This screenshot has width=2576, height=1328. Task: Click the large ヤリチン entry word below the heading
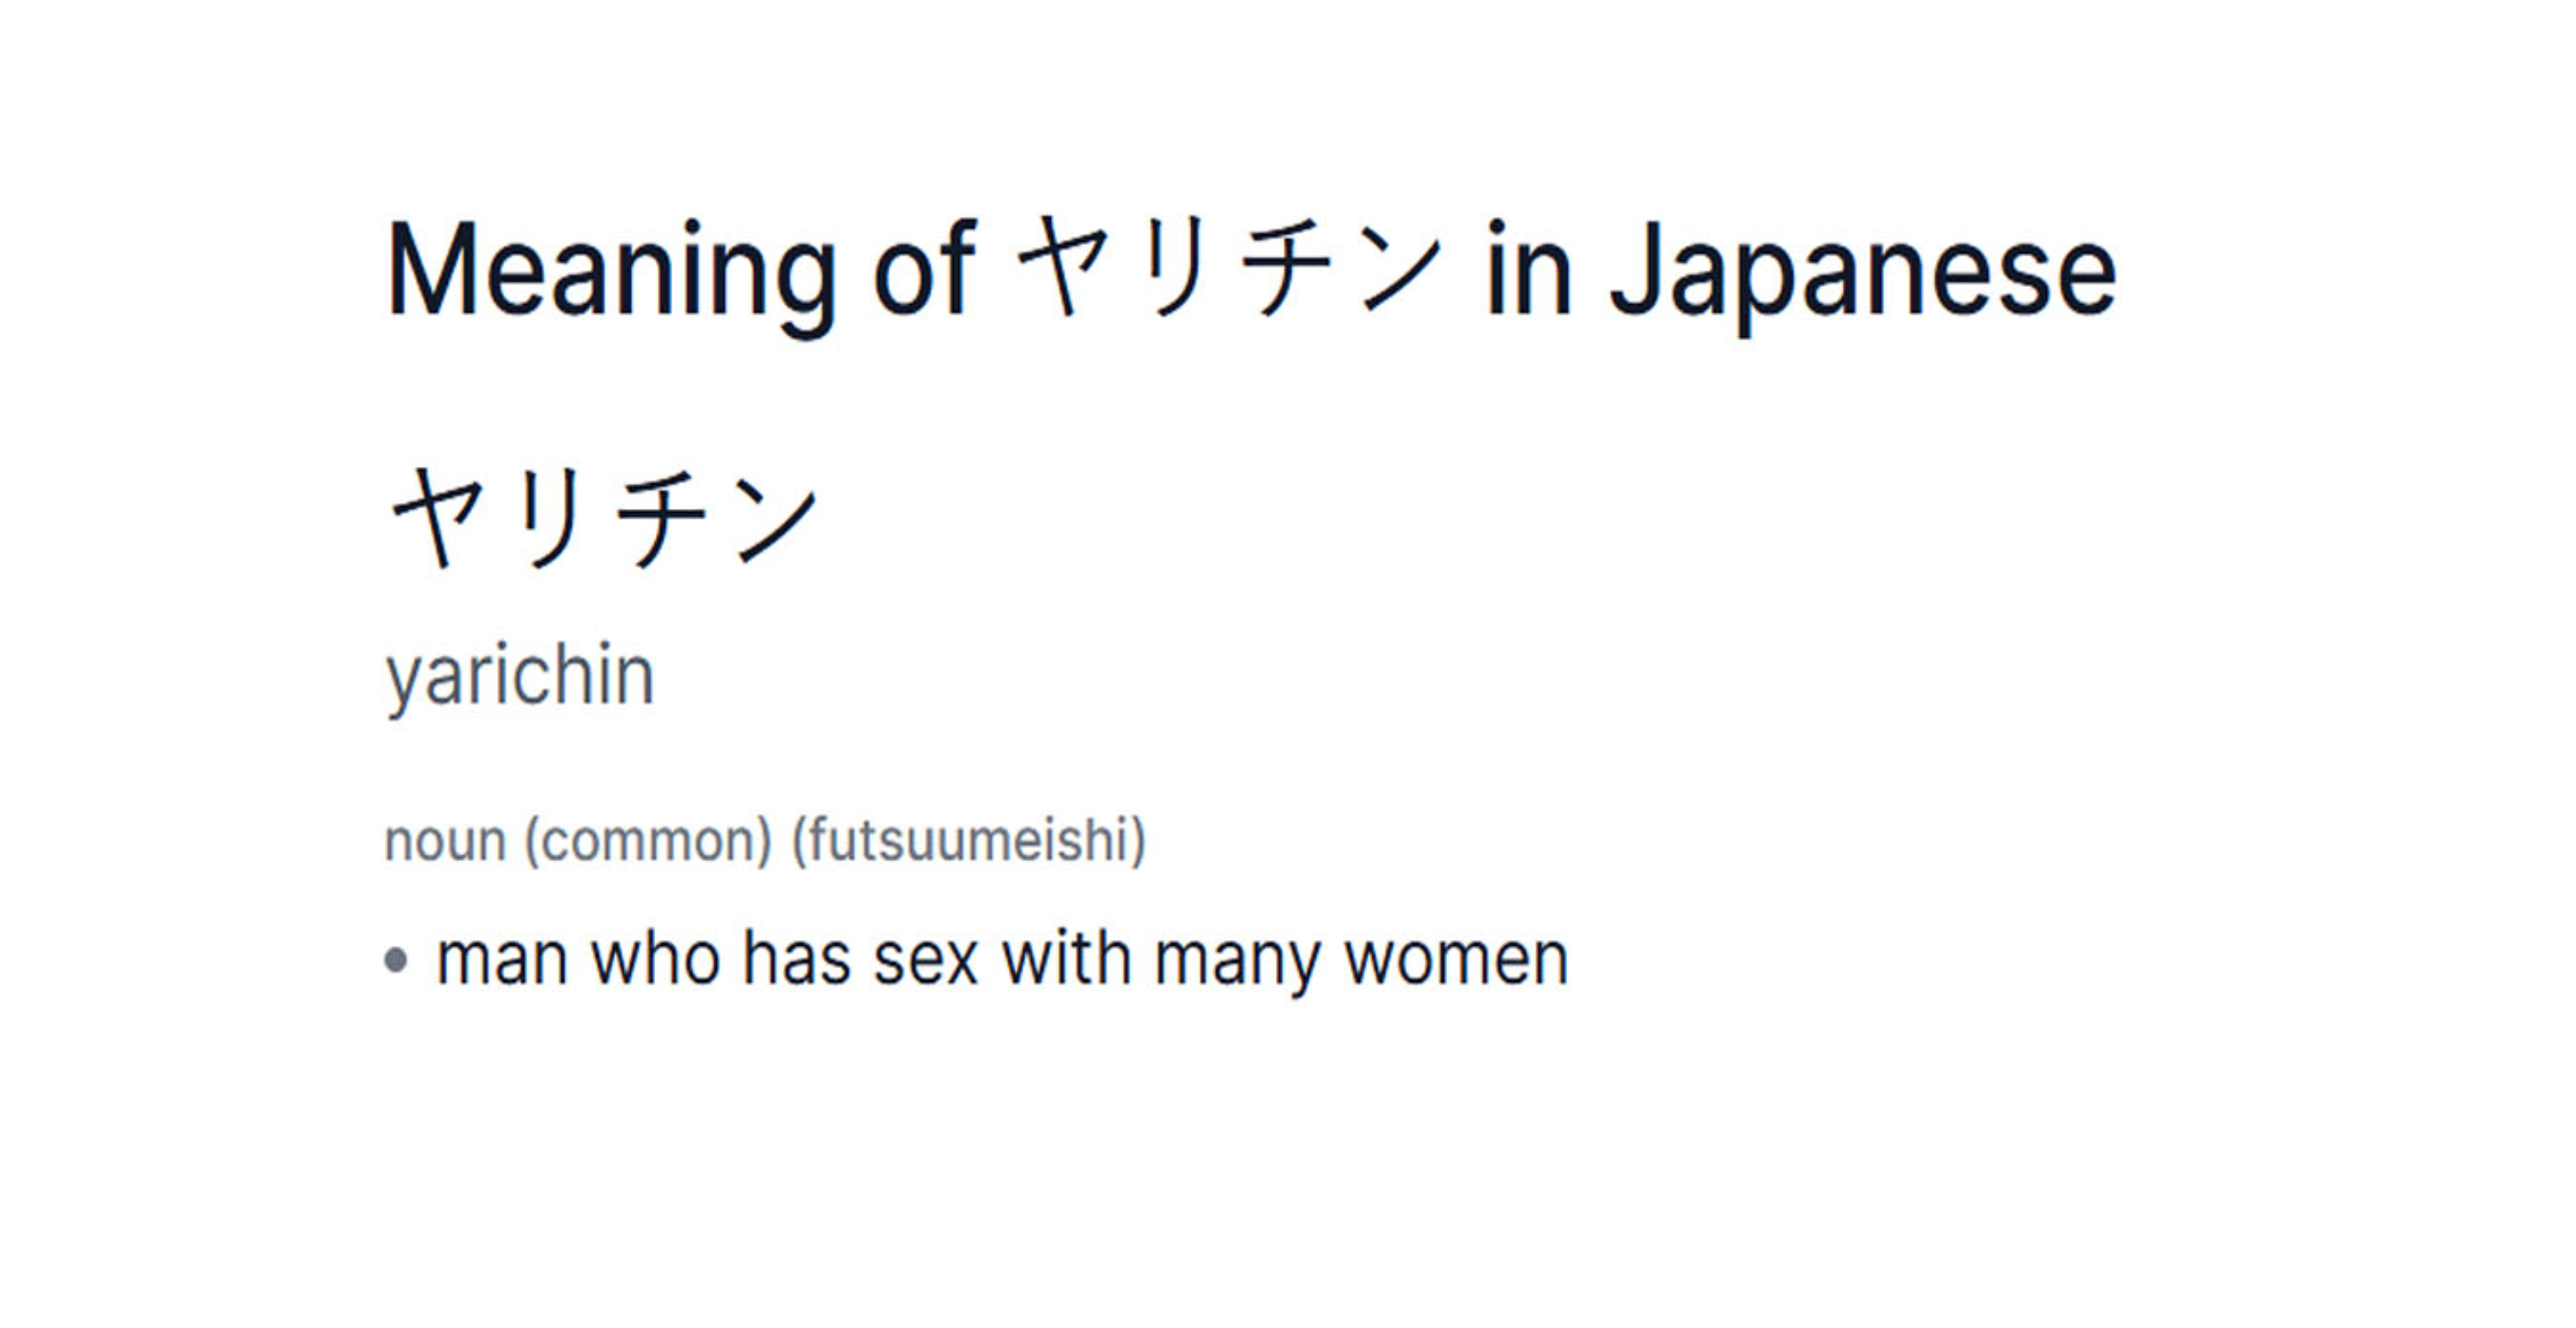click(x=604, y=517)
